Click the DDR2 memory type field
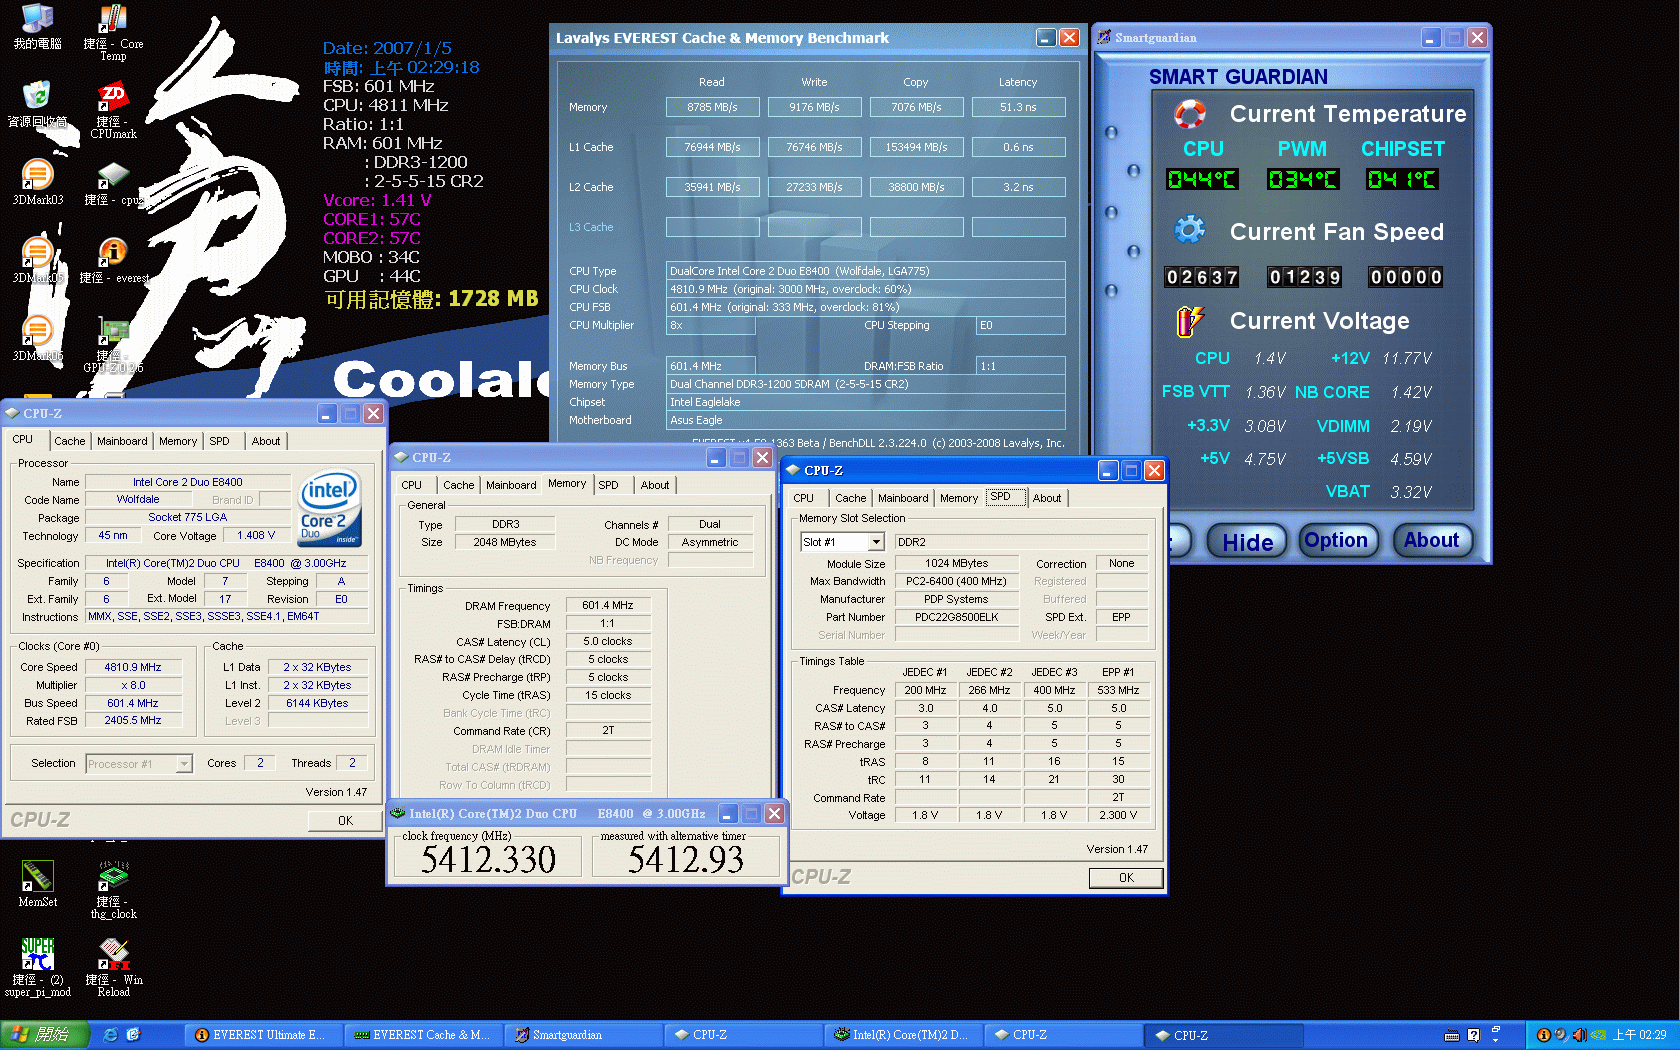1680x1050 pixels. tap(1022, 542)
